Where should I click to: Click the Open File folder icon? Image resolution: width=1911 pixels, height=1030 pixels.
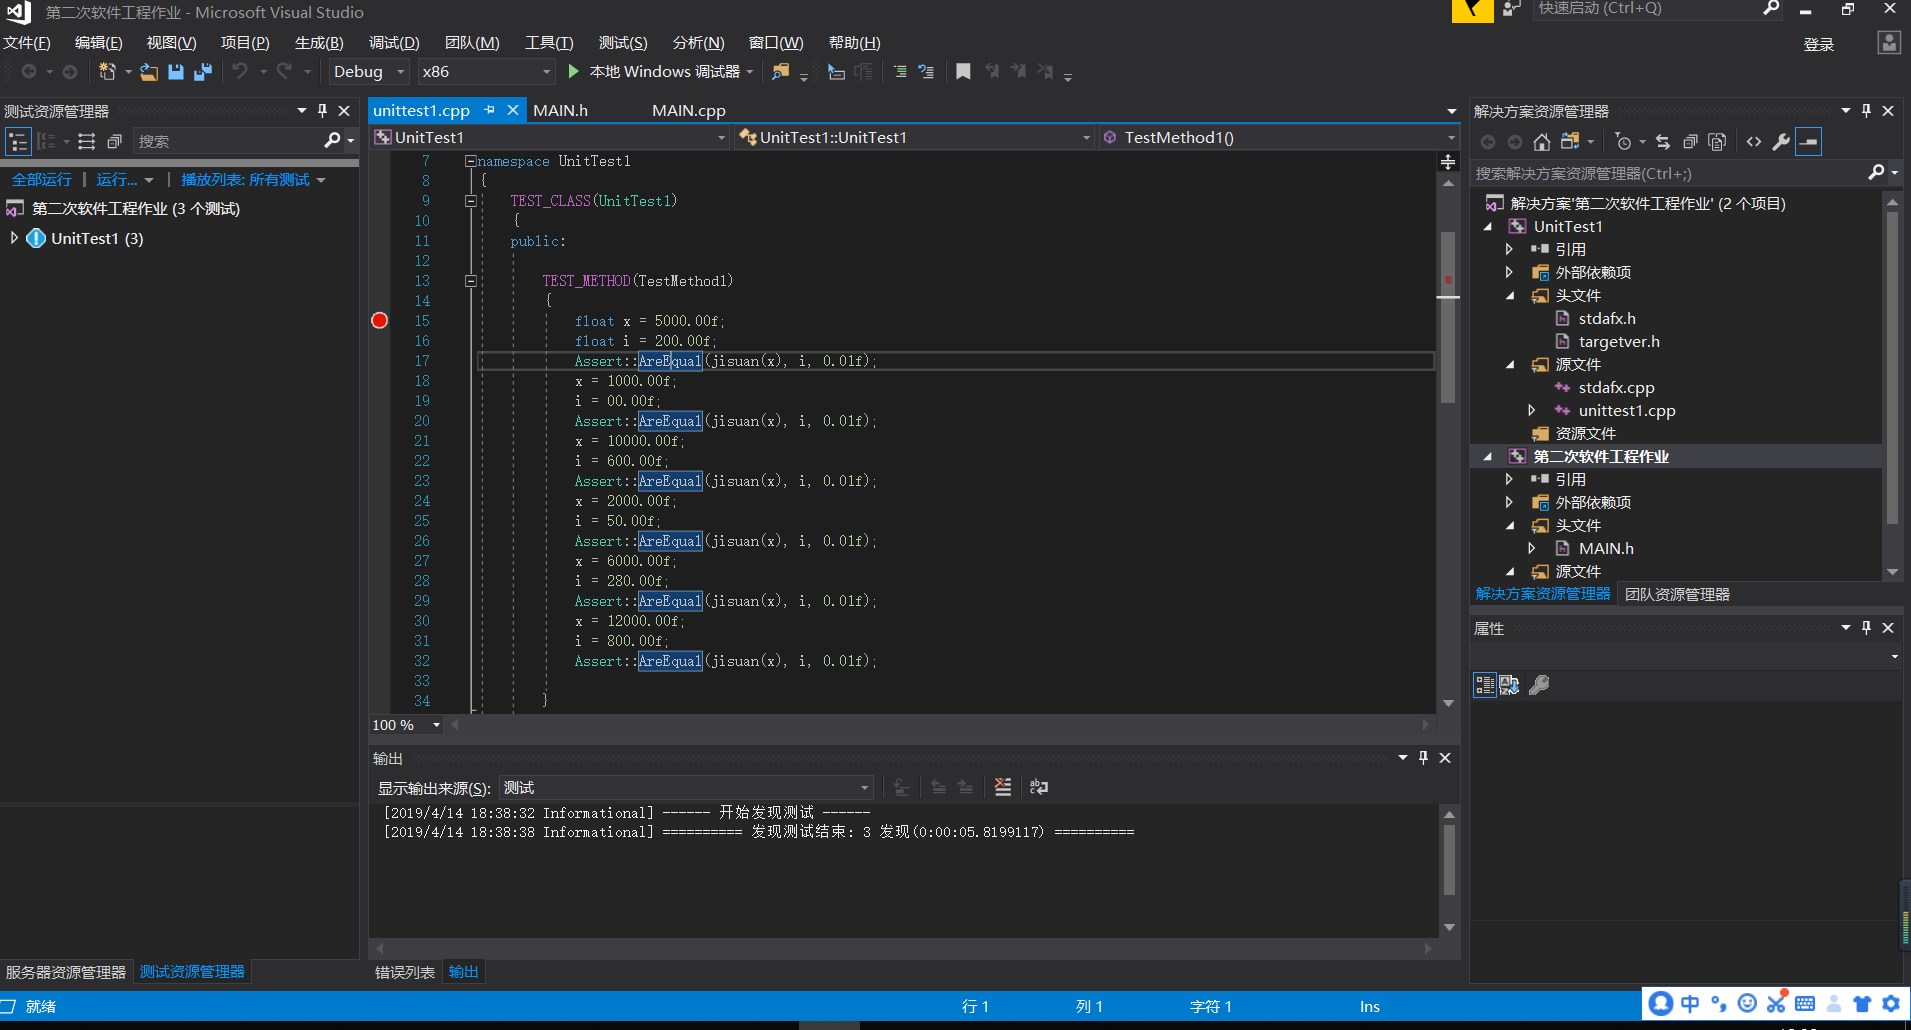point(149,71)
